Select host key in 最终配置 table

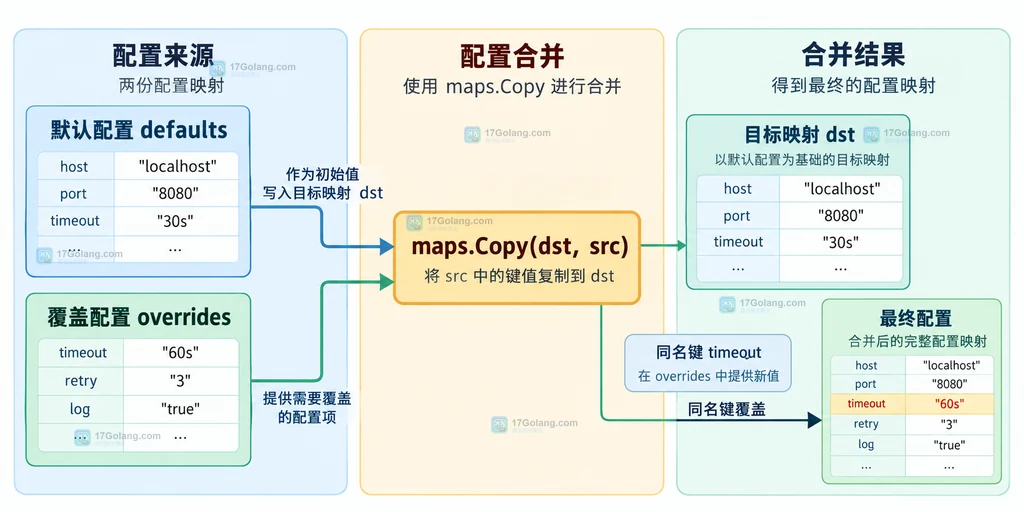(x=866, y=366)
